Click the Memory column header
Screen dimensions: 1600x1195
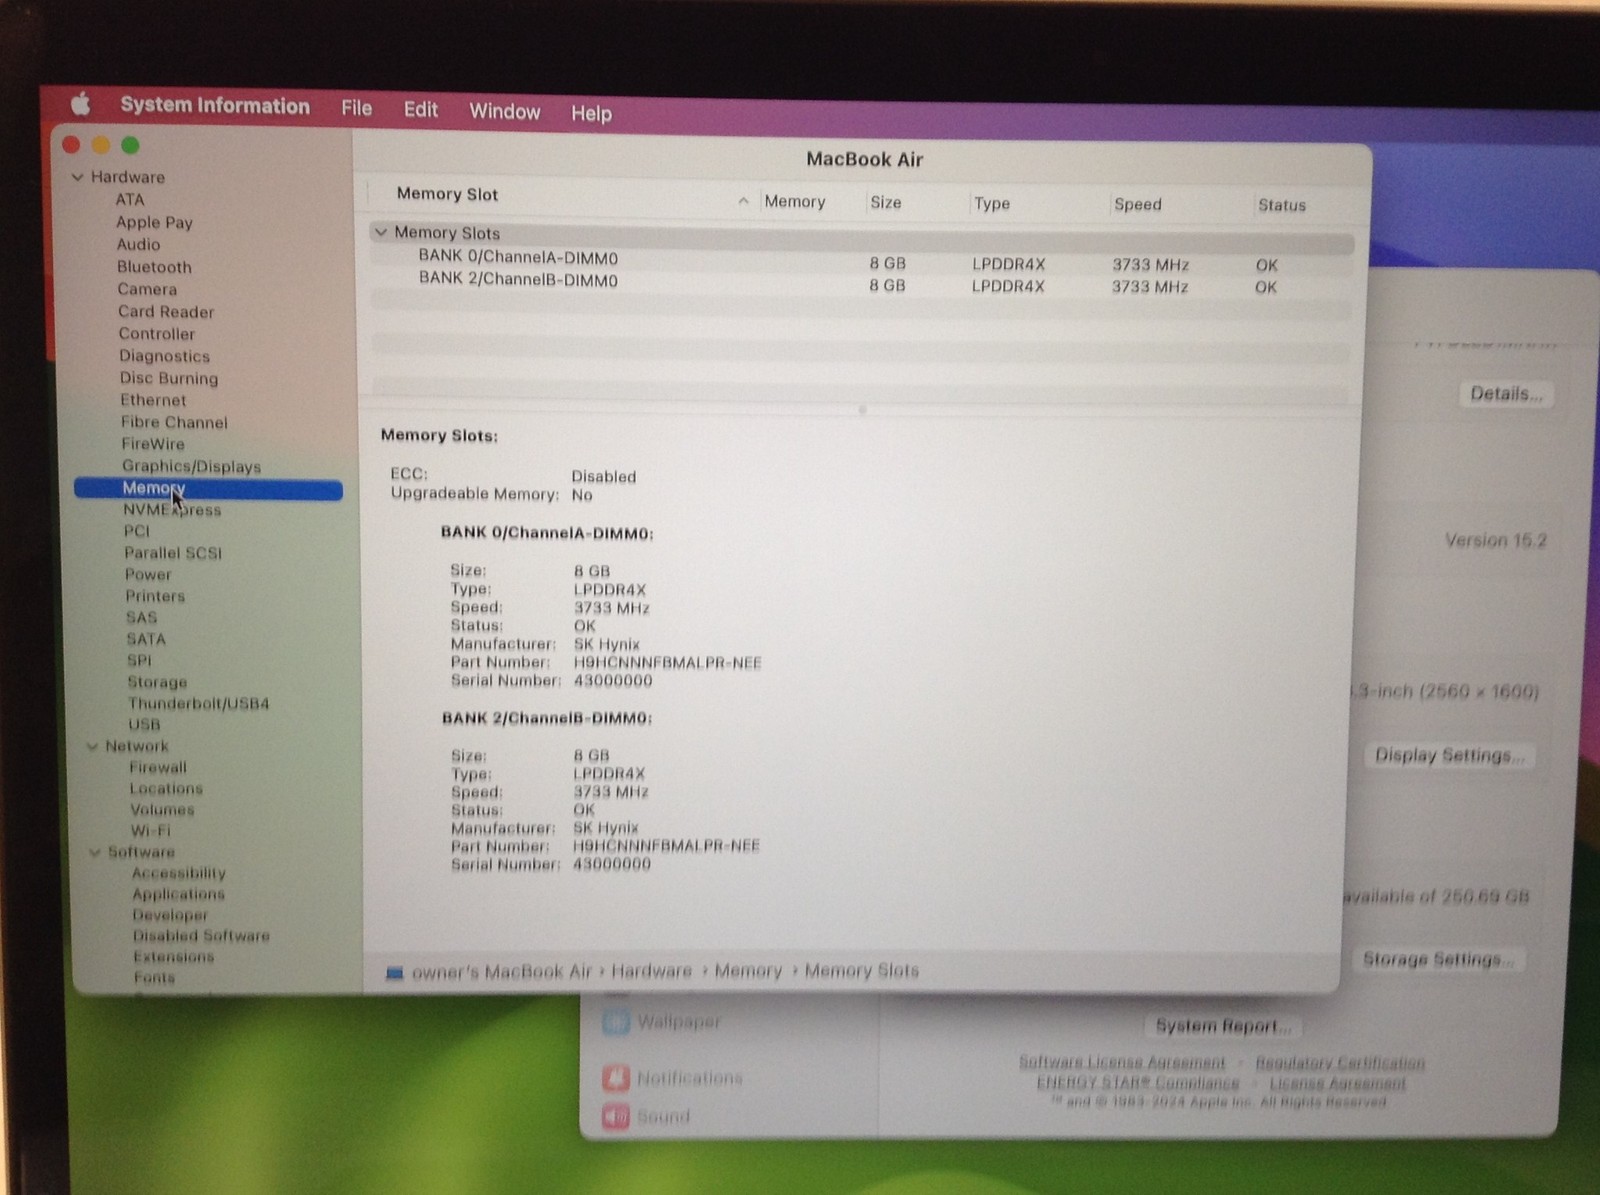(x=795, y=201)
